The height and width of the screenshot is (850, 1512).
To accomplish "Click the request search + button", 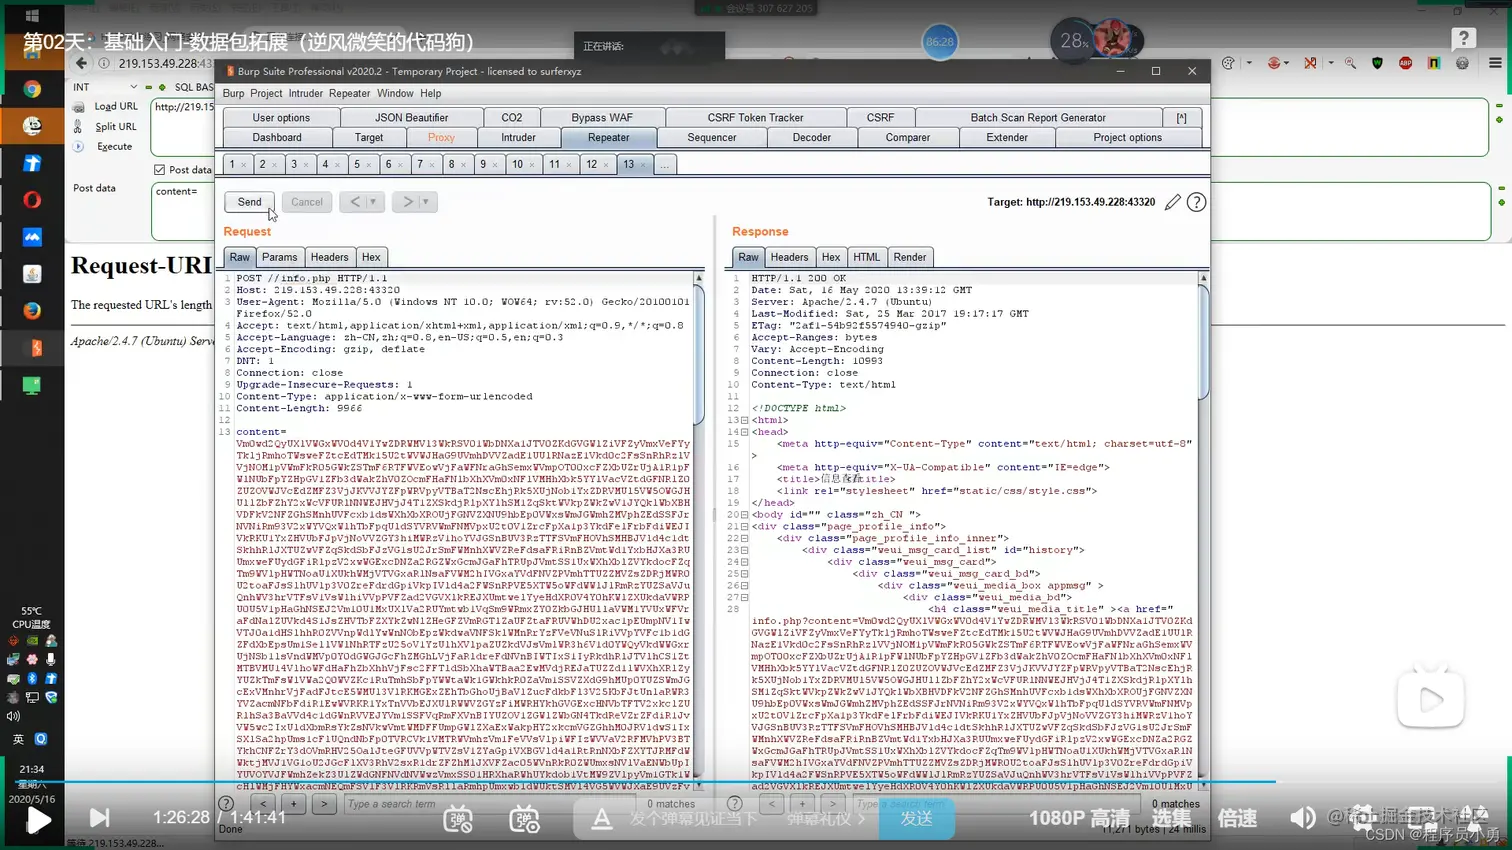I will (294, 803).
